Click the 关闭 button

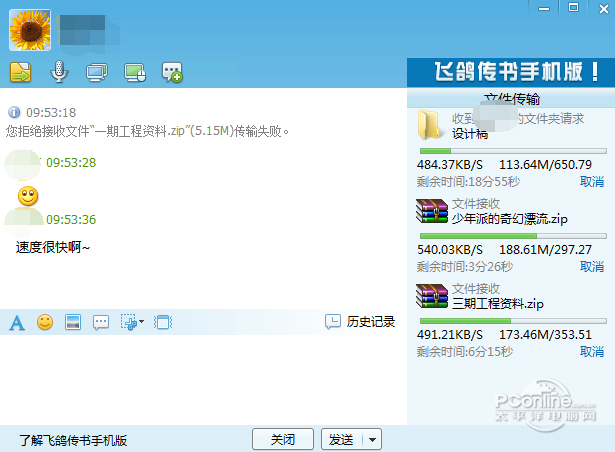(x=283, y=439)
